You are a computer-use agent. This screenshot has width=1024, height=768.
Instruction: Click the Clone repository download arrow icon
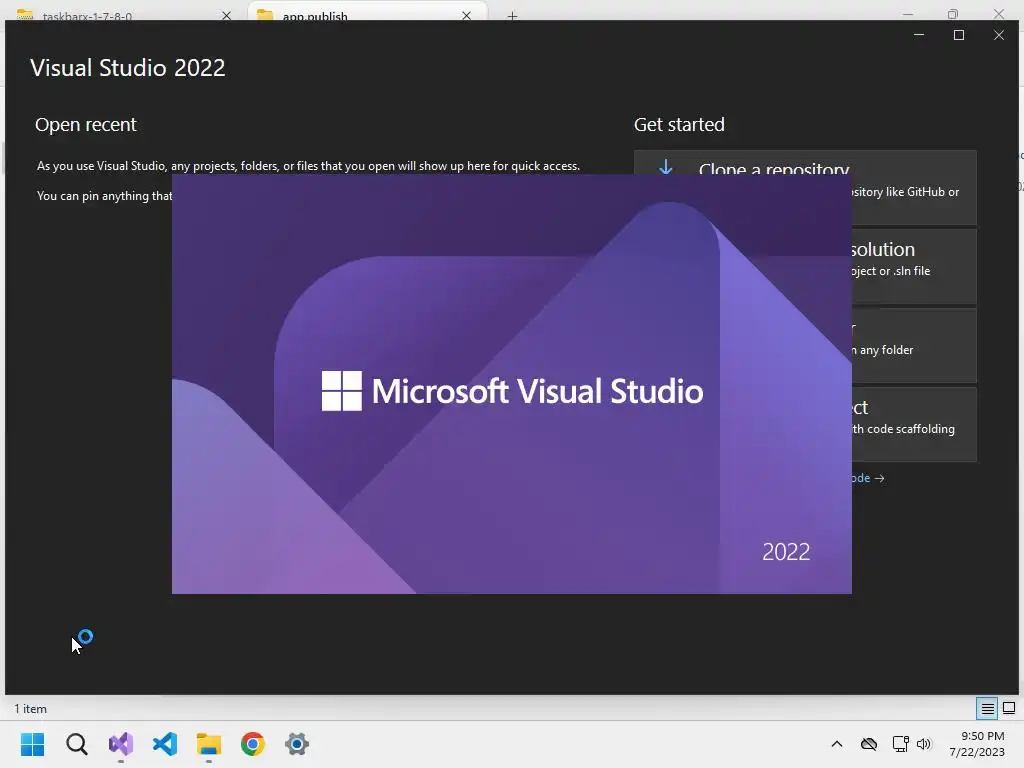coord(665,167)
